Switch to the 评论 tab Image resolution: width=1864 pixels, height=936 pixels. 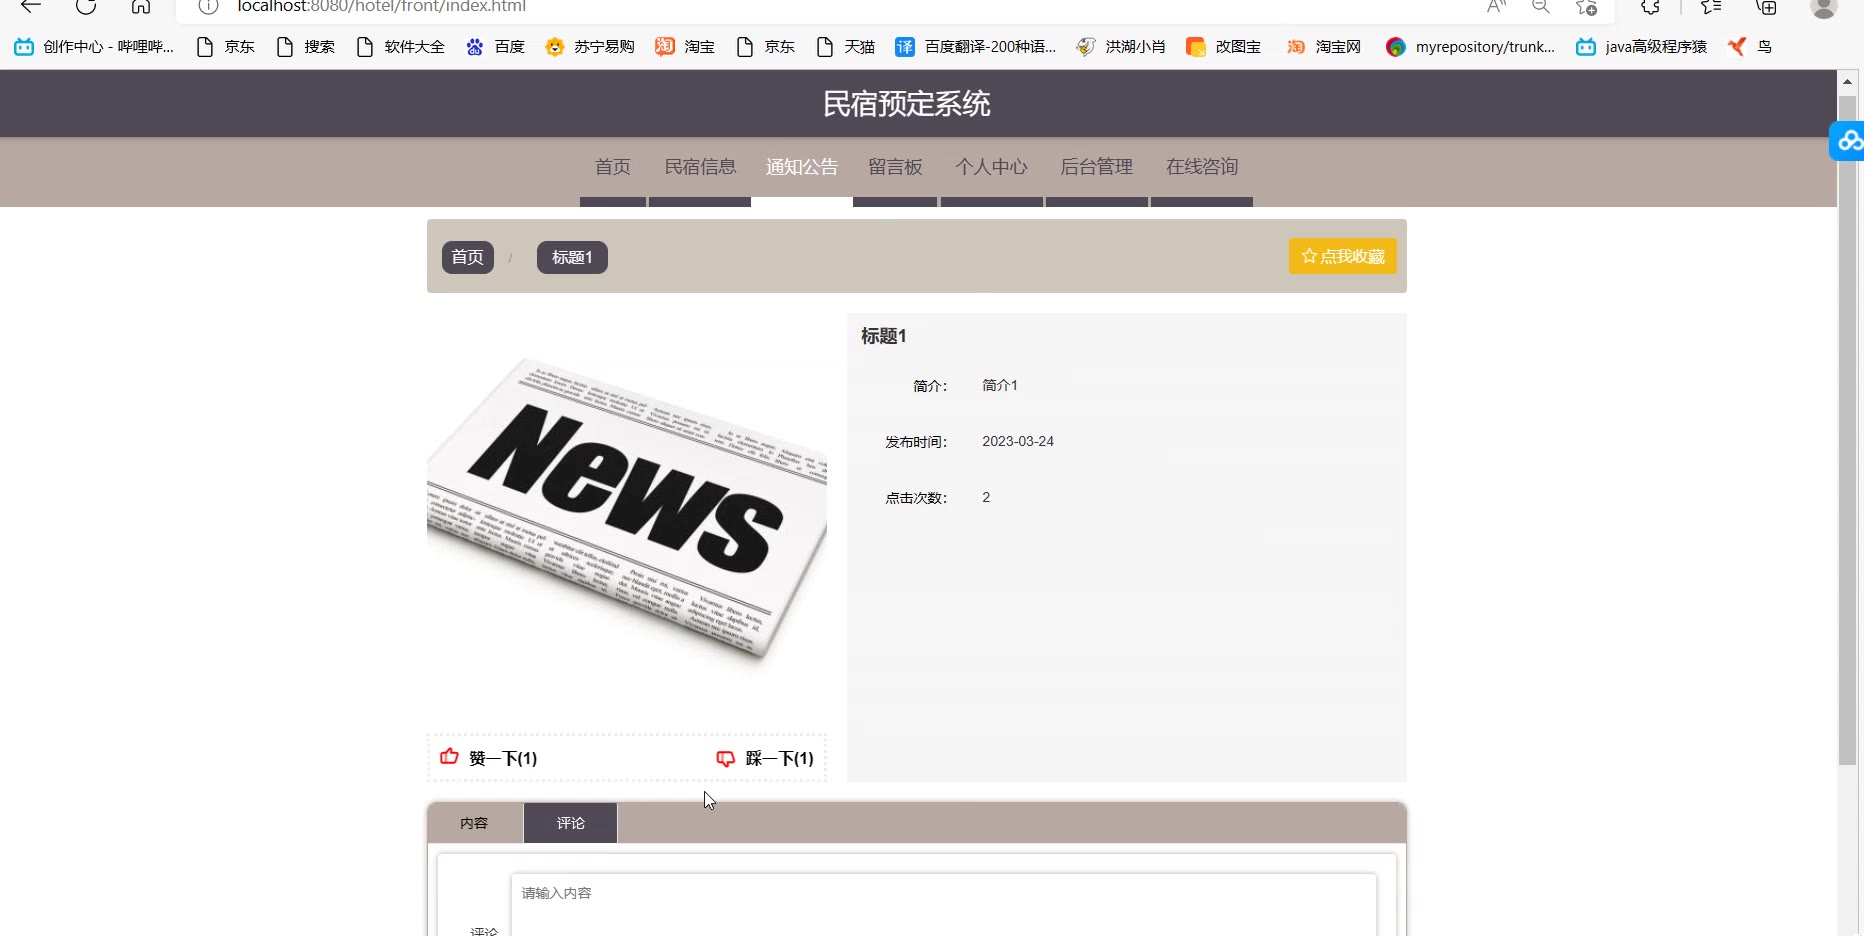571,823
